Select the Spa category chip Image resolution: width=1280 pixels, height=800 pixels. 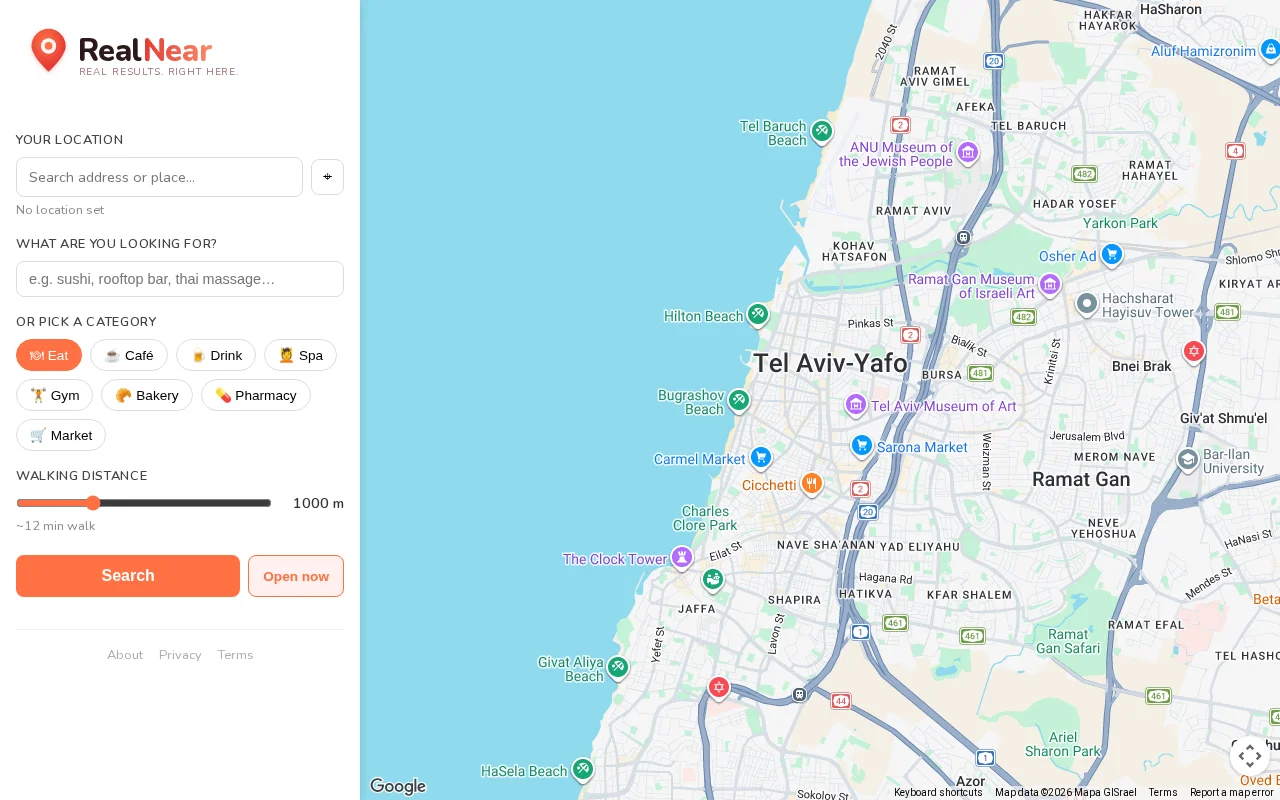[x=300, y=355]
